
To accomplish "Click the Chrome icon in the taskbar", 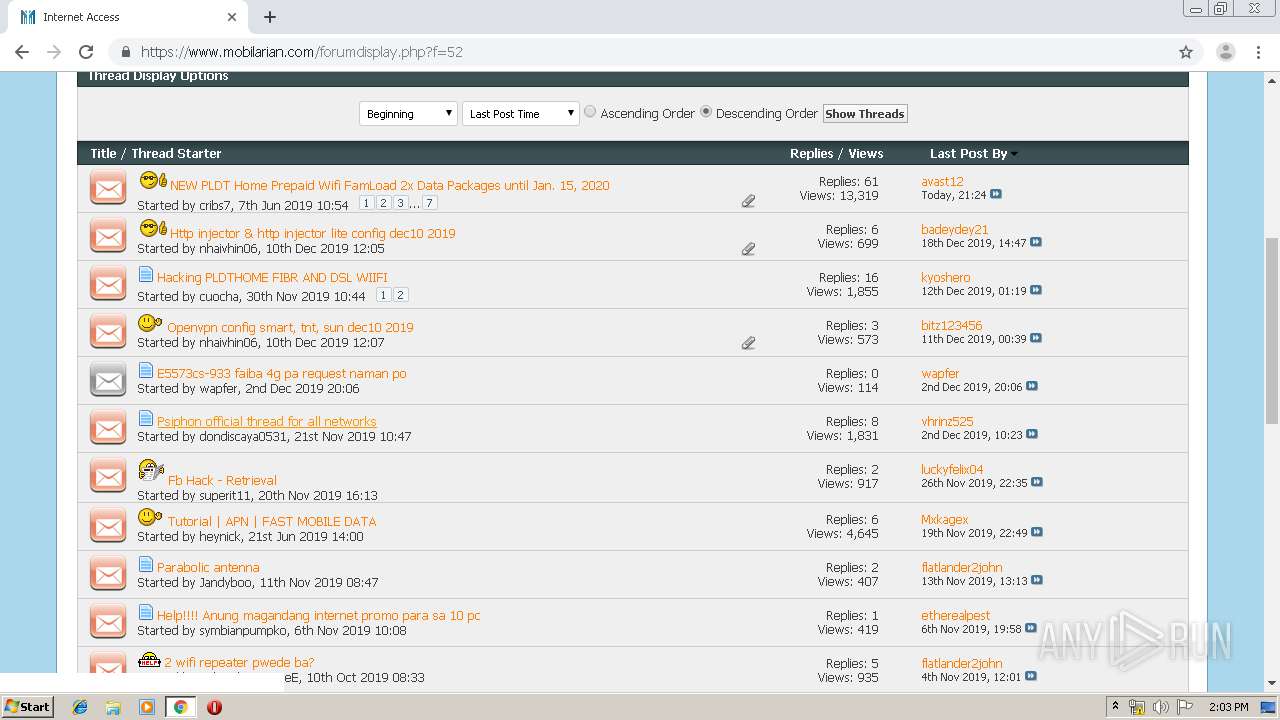I will 180,707.
